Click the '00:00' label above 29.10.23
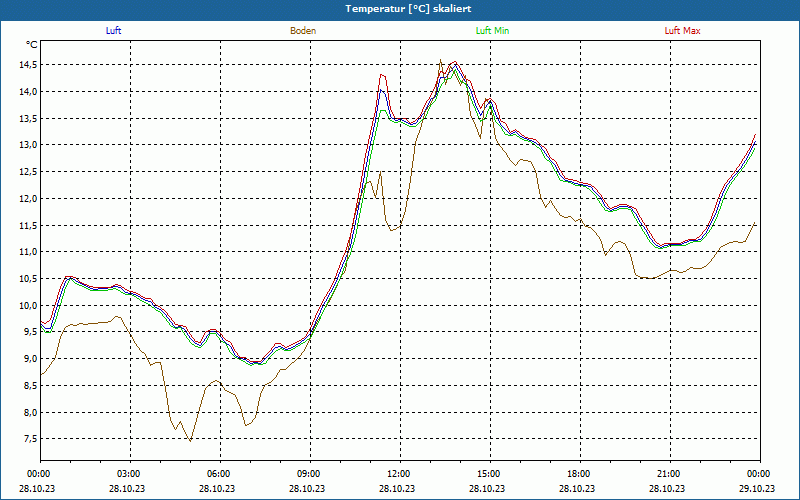 point(759,474)
